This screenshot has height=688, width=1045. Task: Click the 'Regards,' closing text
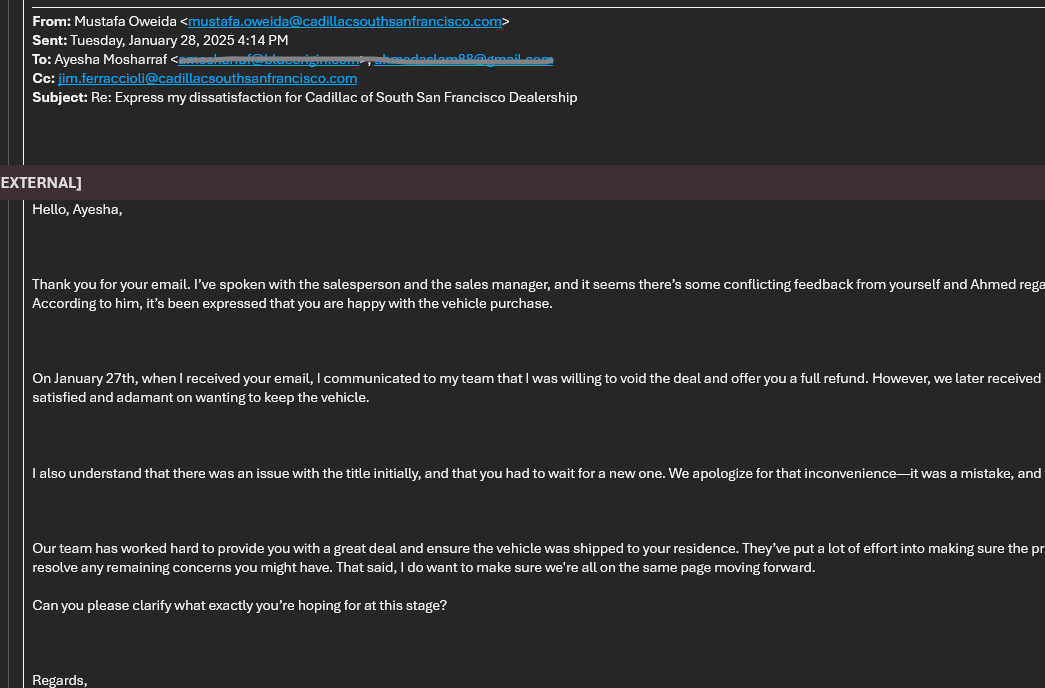click(x=59, y=680)
